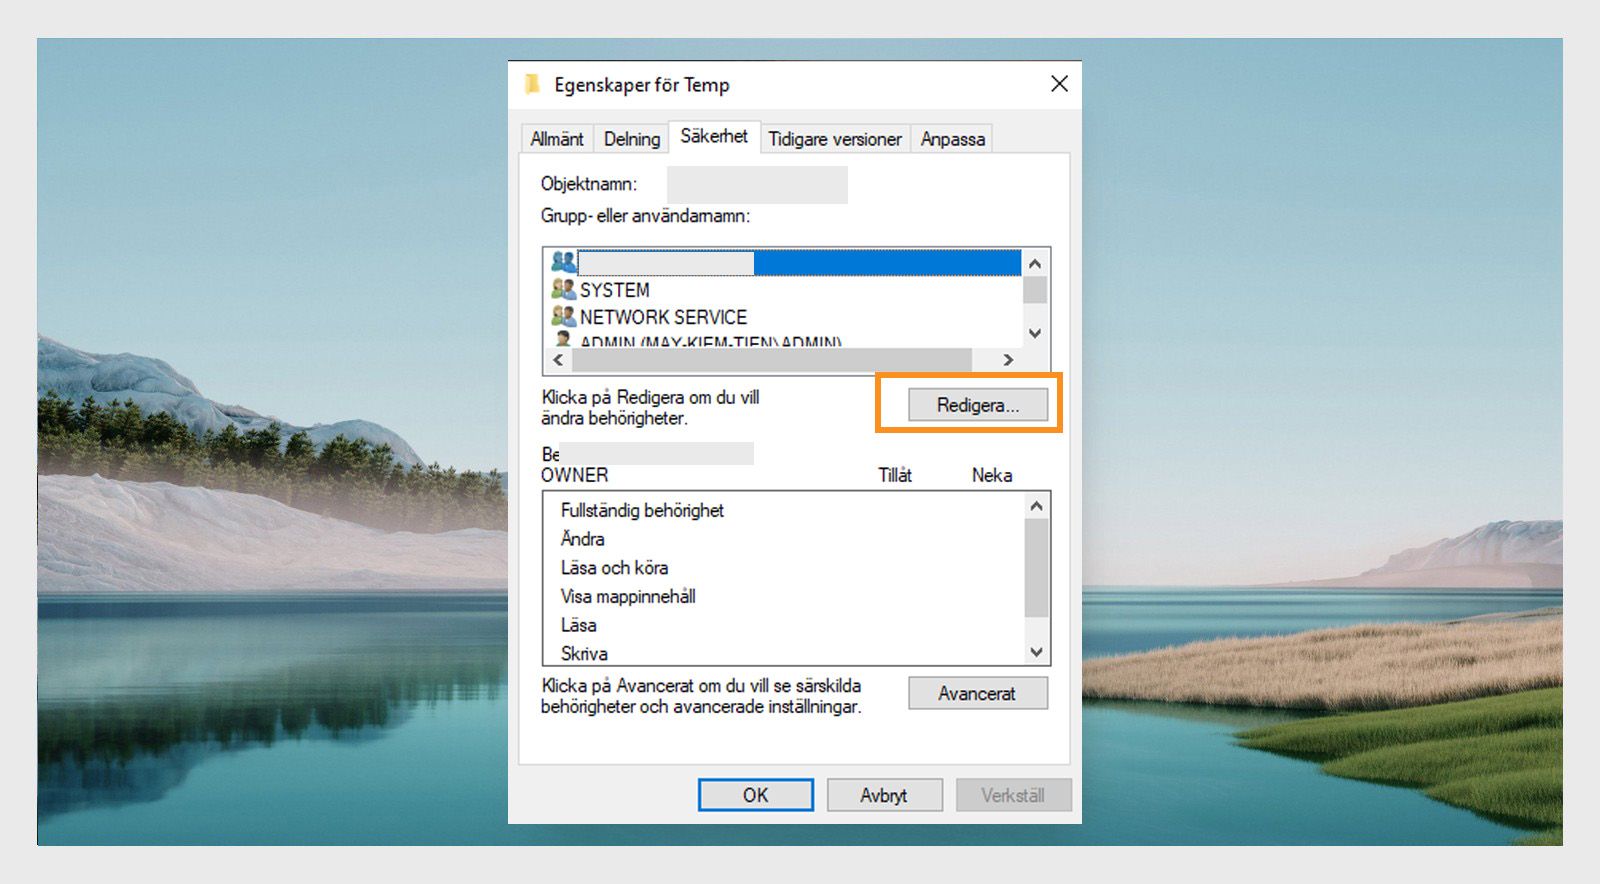This screenshot has width=1600, height=884.
Task: Click the NETWORK SERVICE group icon
Action: pos(564,316)
